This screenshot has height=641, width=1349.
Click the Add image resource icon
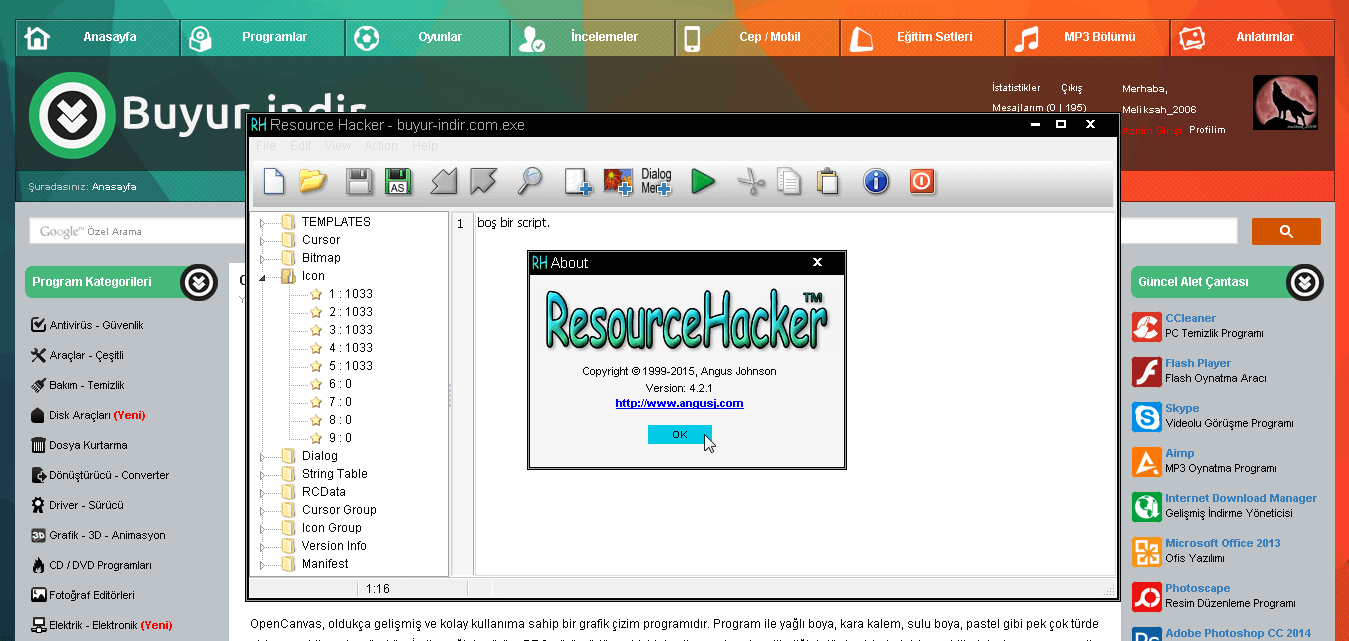point(618,181)
